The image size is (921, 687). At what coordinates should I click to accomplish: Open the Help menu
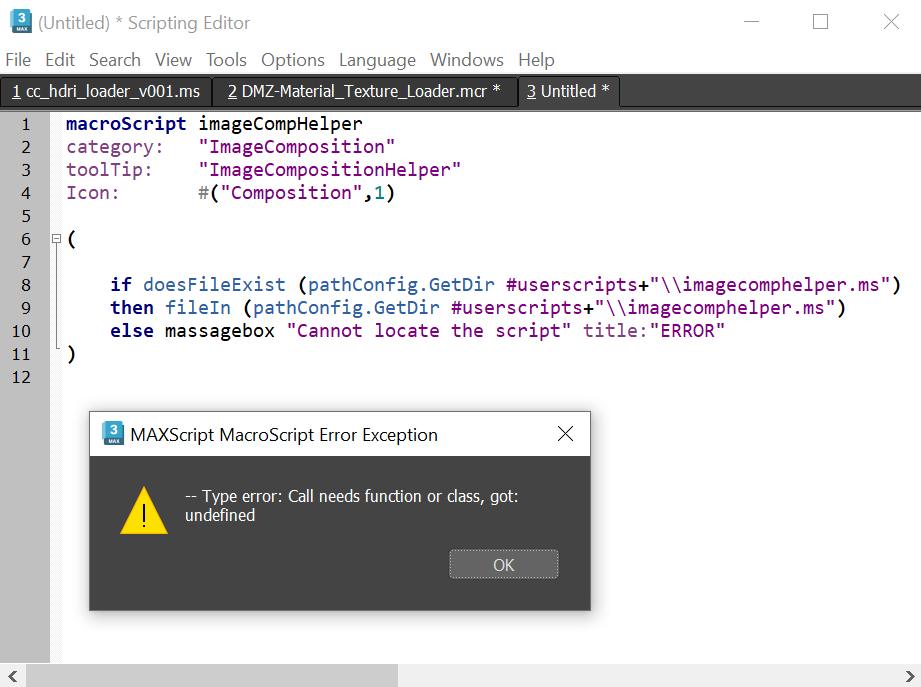(x=536, y=60)
